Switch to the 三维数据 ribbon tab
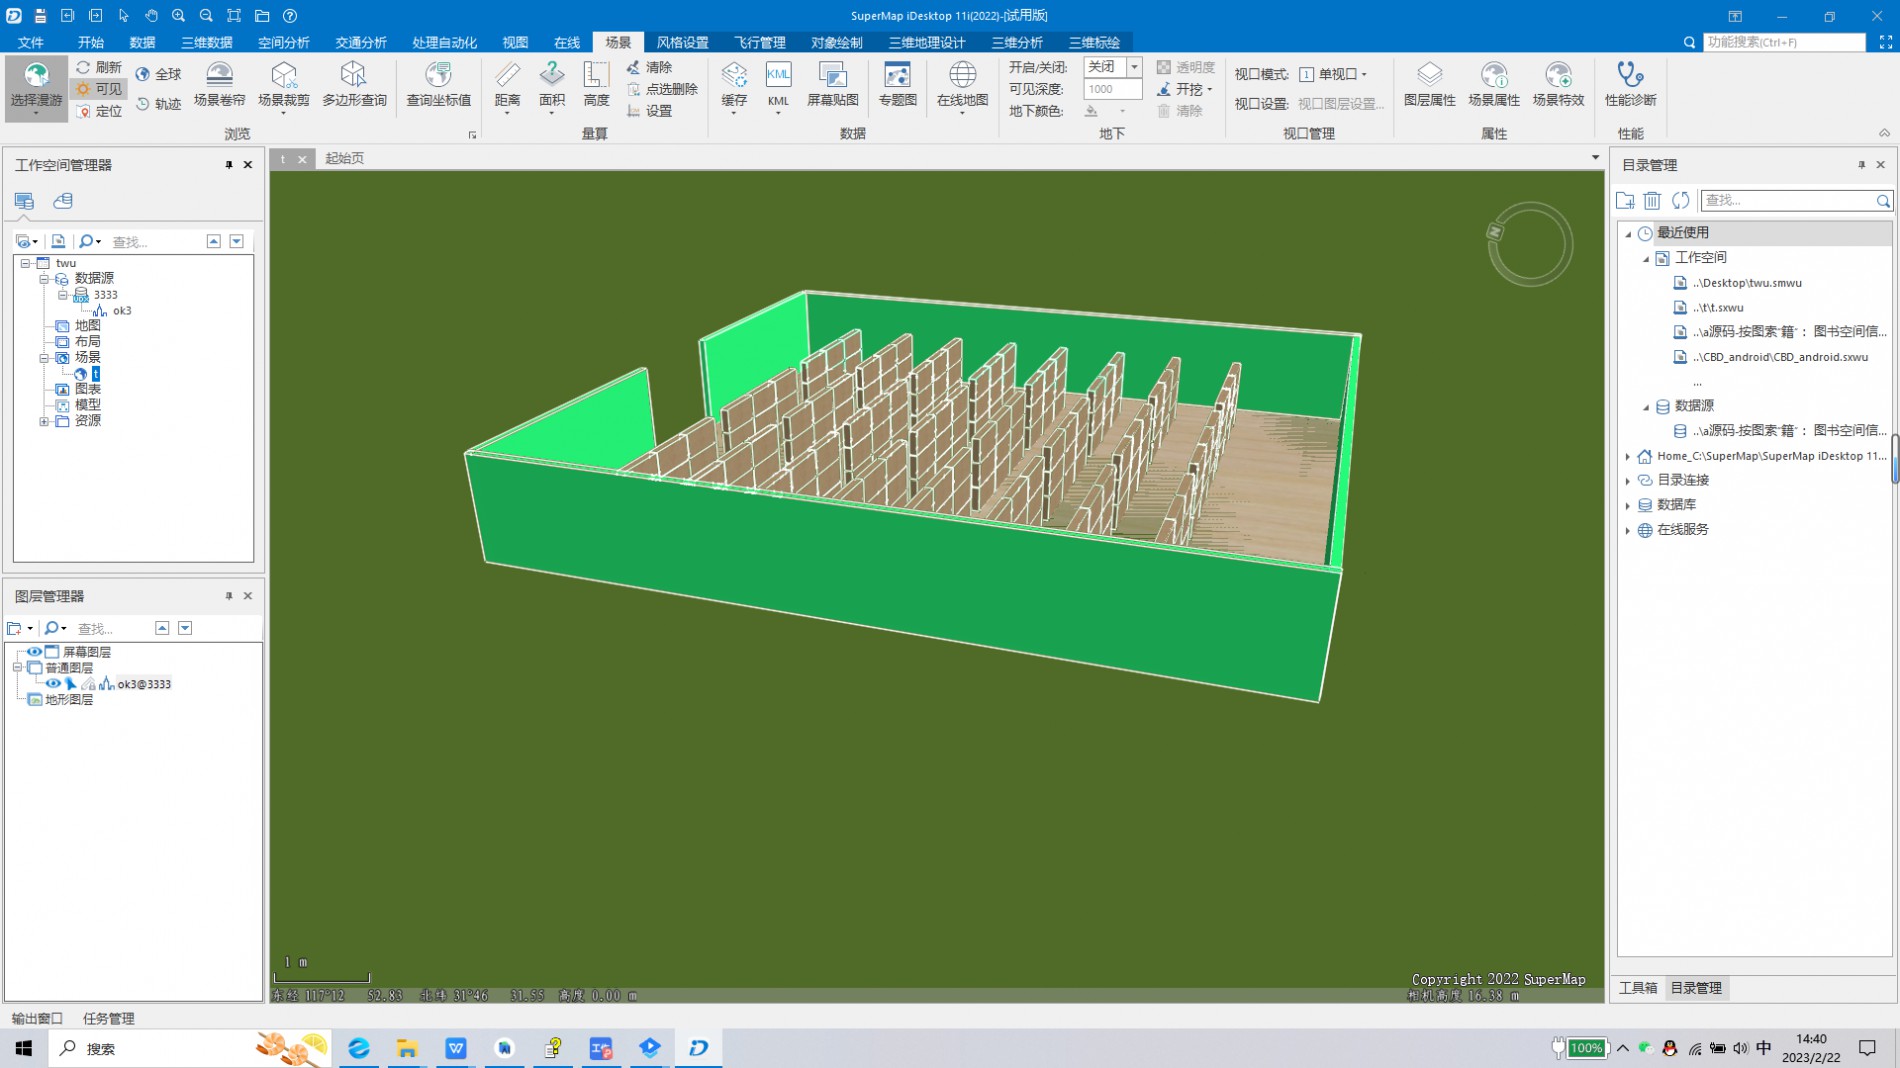This screenshot has height=1068, width=1900. [x=207, y=42]
